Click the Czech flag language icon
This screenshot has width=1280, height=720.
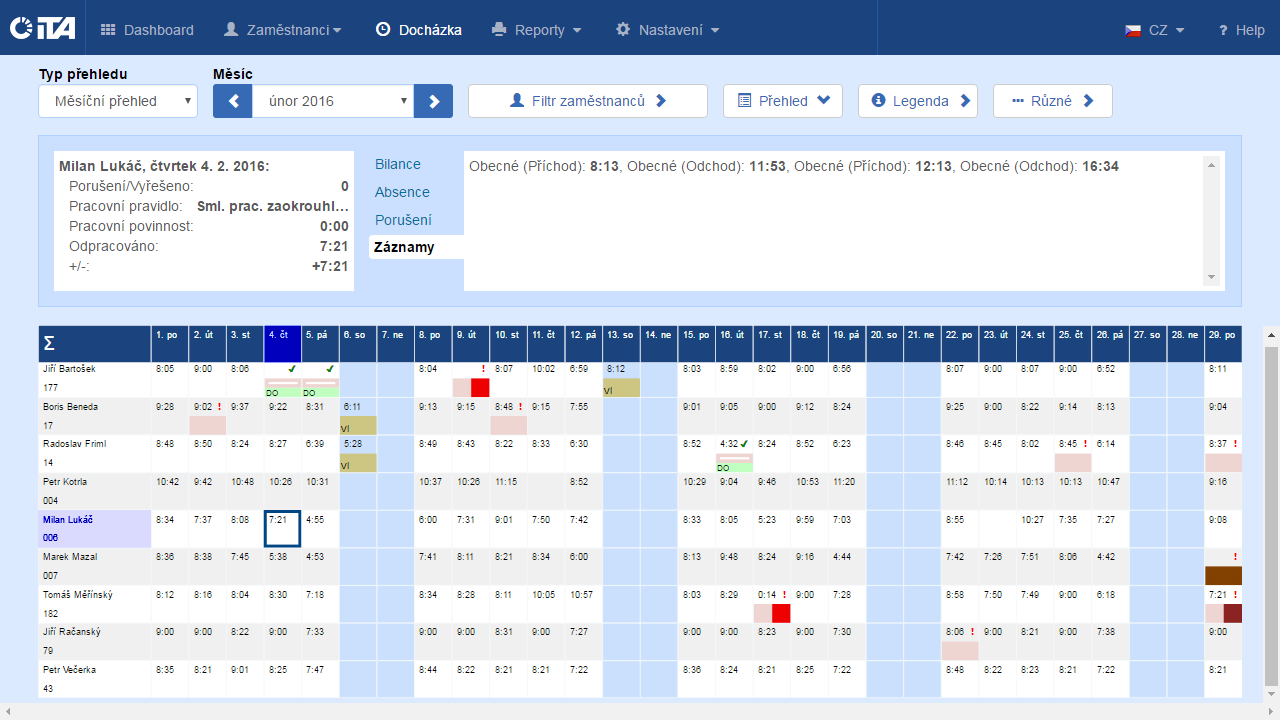pyautogui.click(x=1133, y=30)
